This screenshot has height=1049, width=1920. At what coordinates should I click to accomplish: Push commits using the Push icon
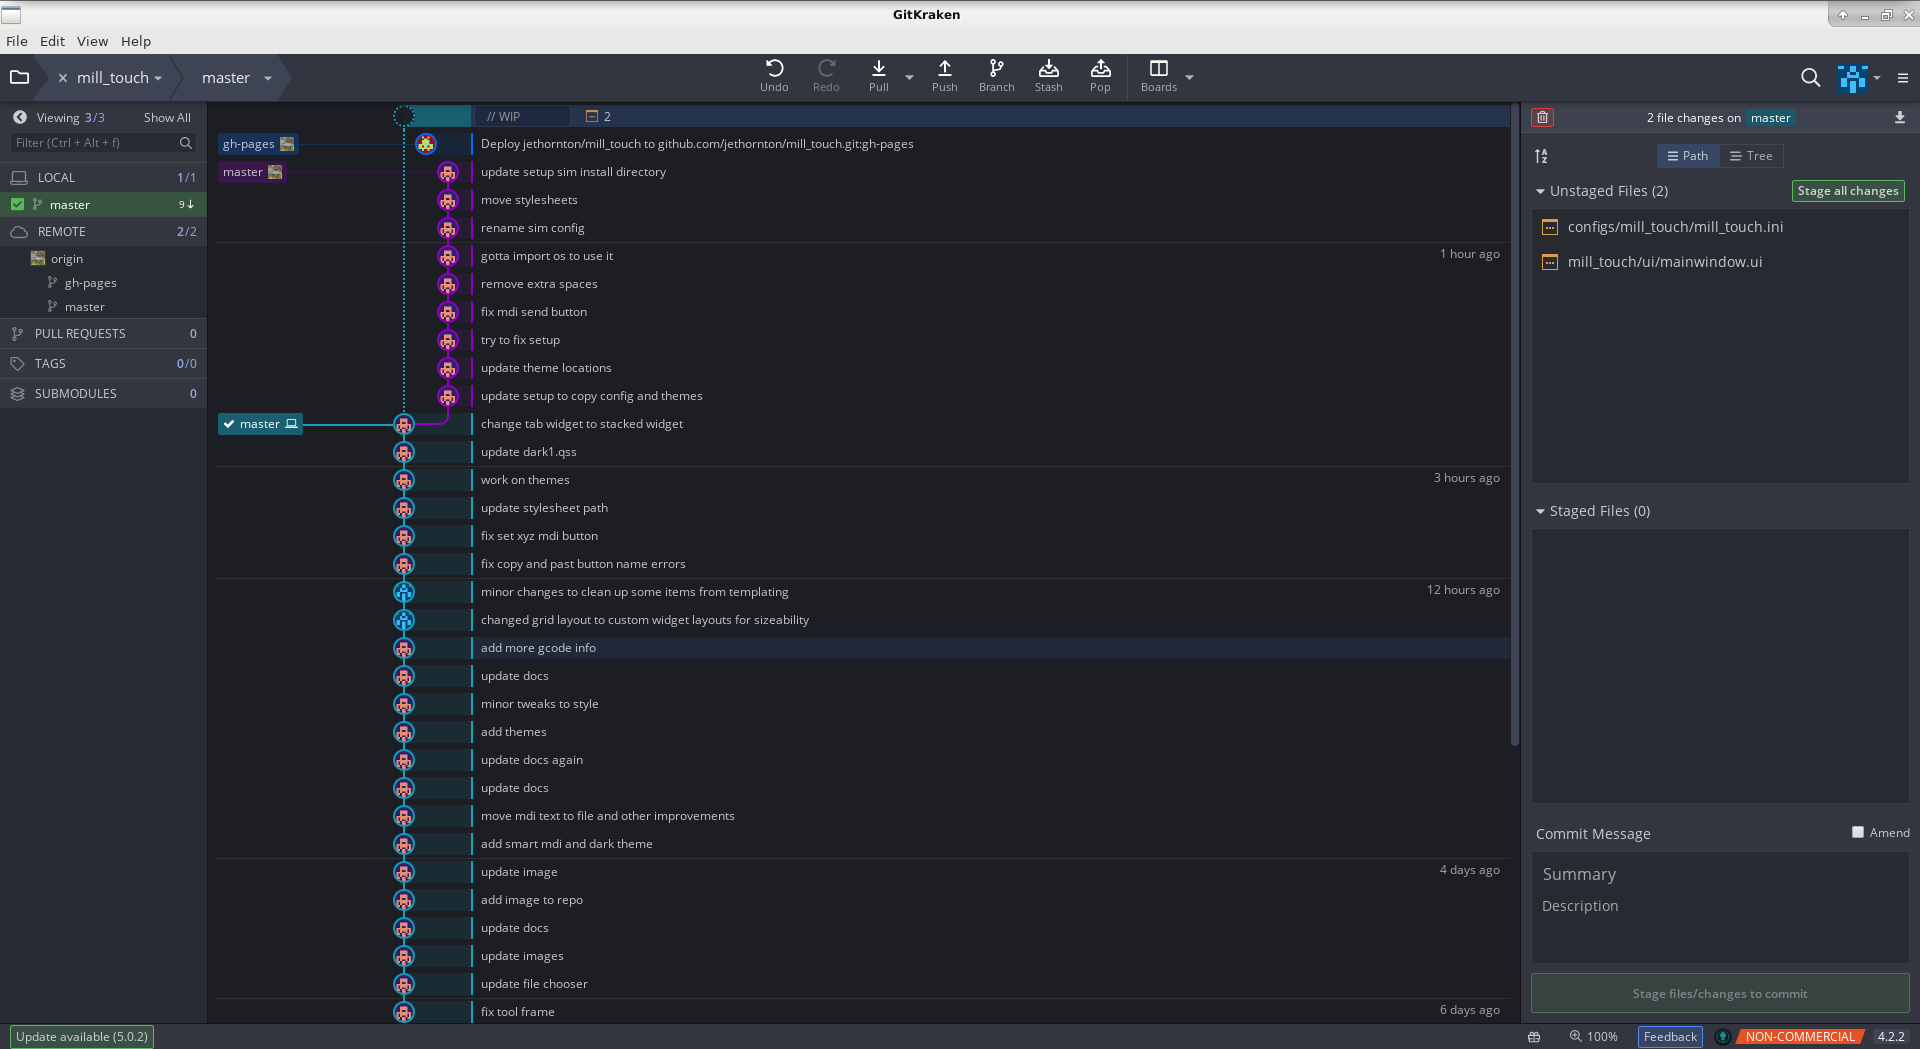[x=944, y=76]
